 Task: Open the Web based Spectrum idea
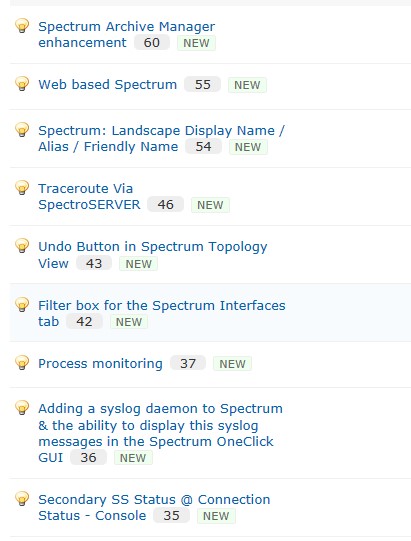[107, 85]
